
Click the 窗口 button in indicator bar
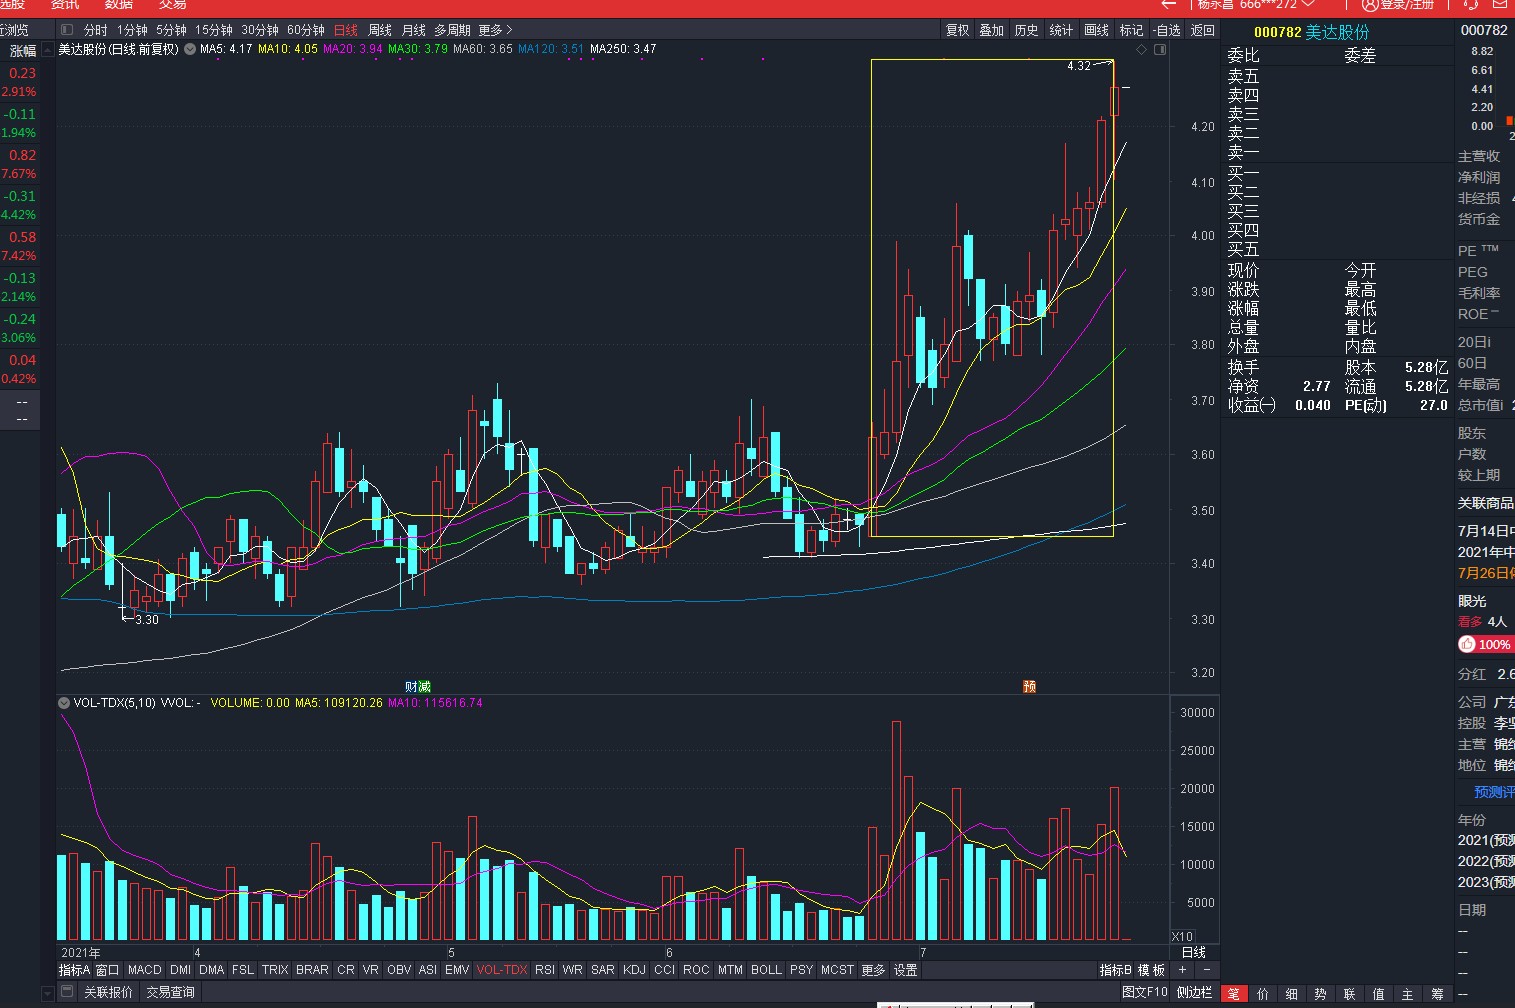click(x=107, y=970)
